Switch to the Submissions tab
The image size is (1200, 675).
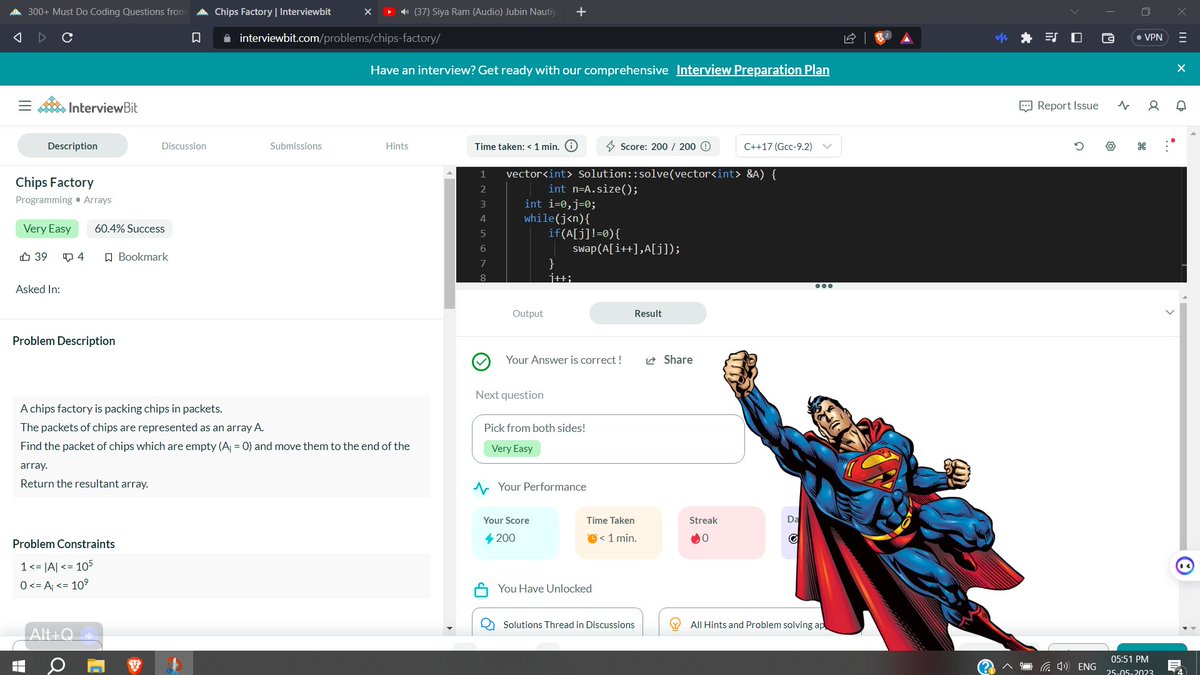[x=296, y=146]
